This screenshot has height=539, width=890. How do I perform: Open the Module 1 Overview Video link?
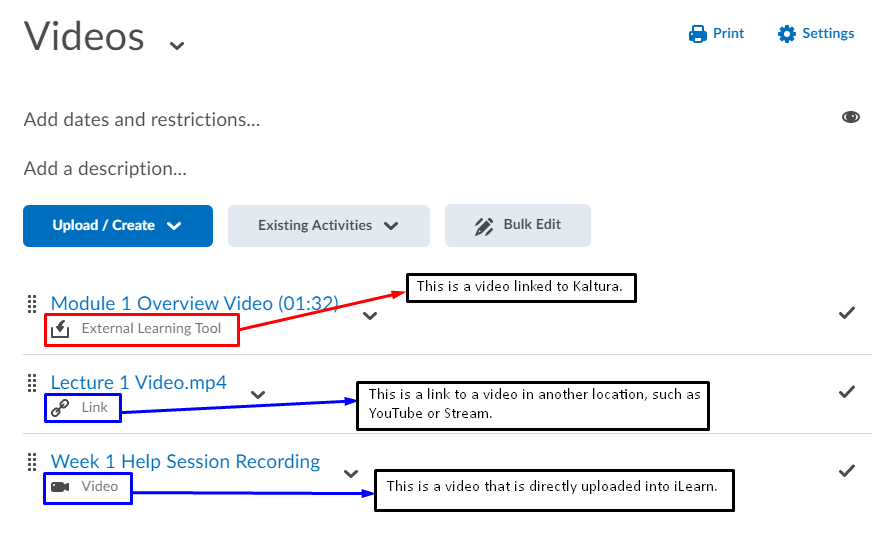click(x=194, y=303)
